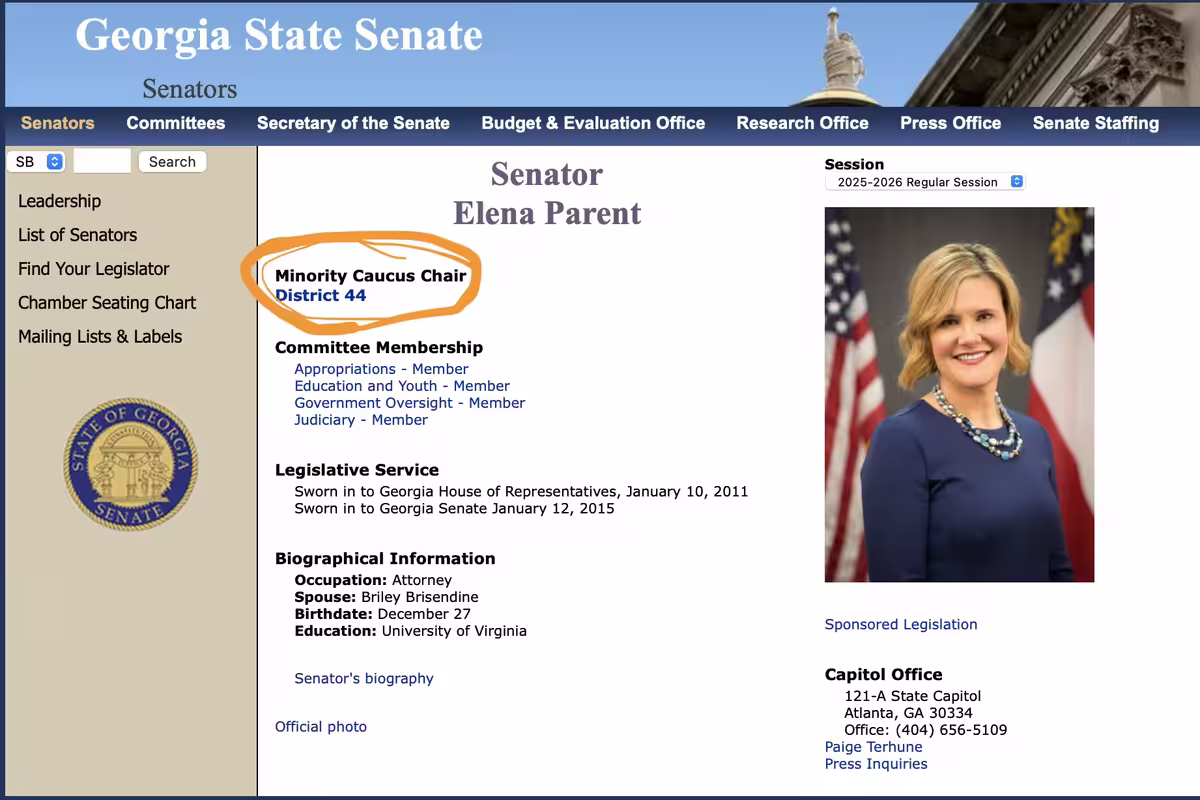Viewport: 1200px width, 800px height.
Task: Click the Senate sworn-in January 12, 2015 line
Action: pyautogui.click(x=454, y=508)
